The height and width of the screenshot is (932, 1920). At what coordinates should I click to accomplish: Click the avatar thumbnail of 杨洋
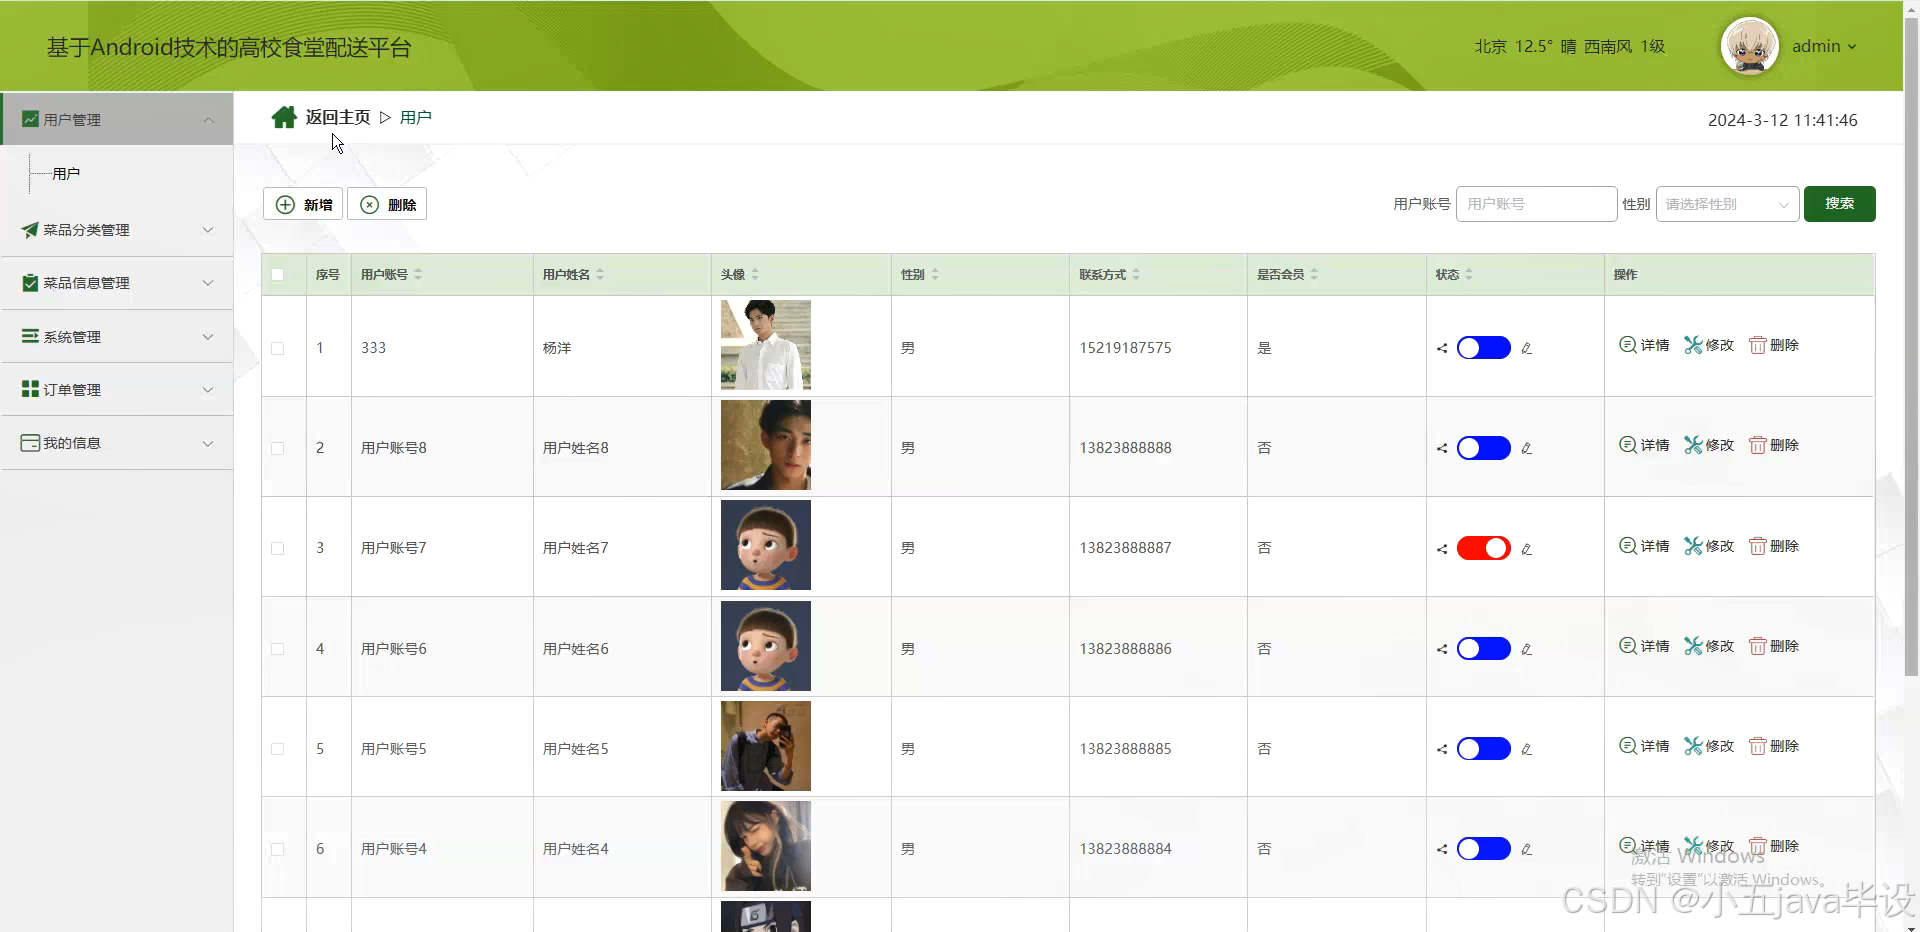pos(766,345)
